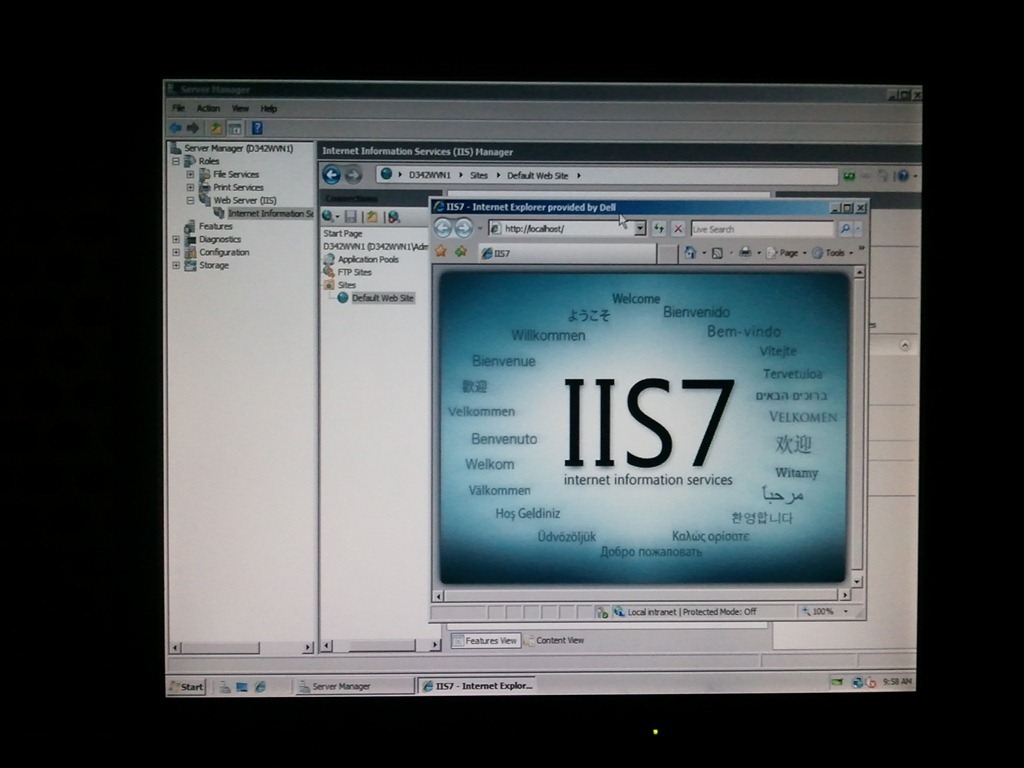Open the 100% zoom level control
1024x768 pixels.
(824, 611)
